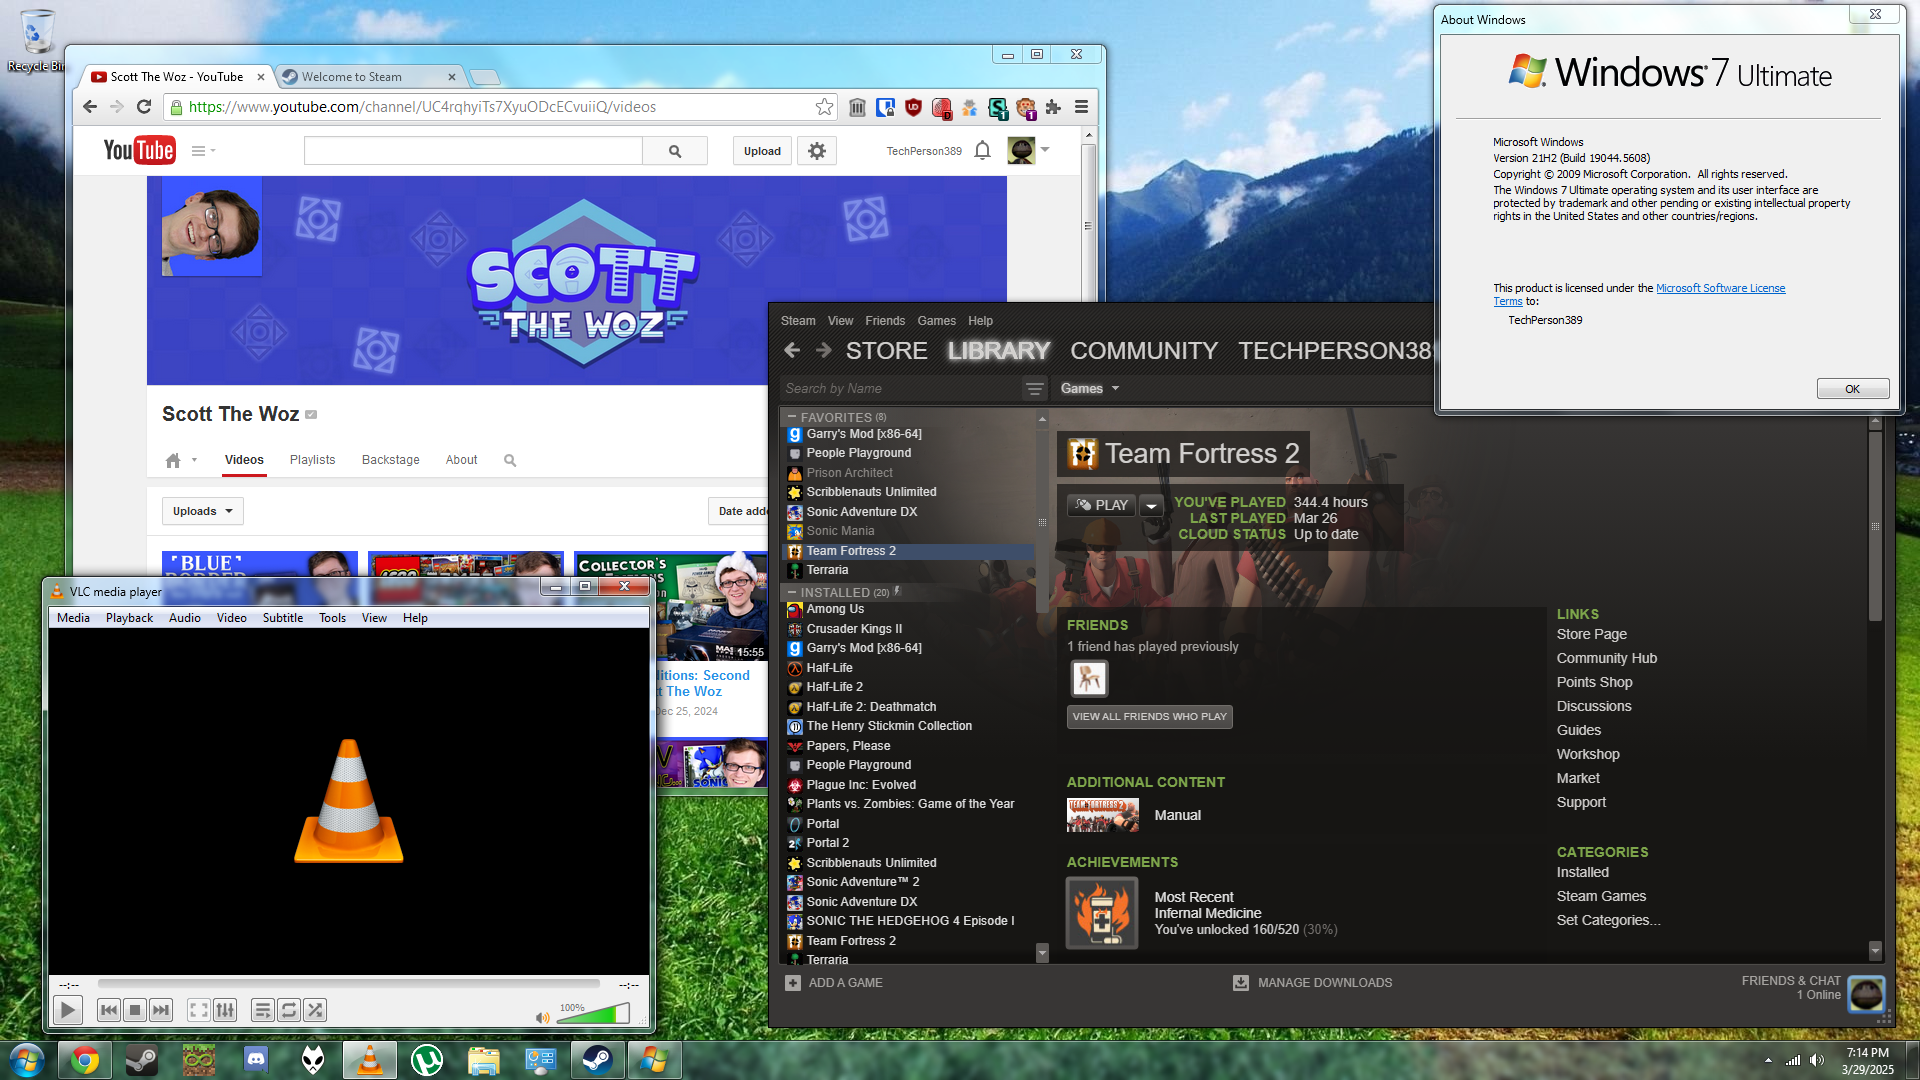Click VLC stop playback button
Image resolution: width=1920 pixels, height=1080 pixels.
(x=135, y=1010)
